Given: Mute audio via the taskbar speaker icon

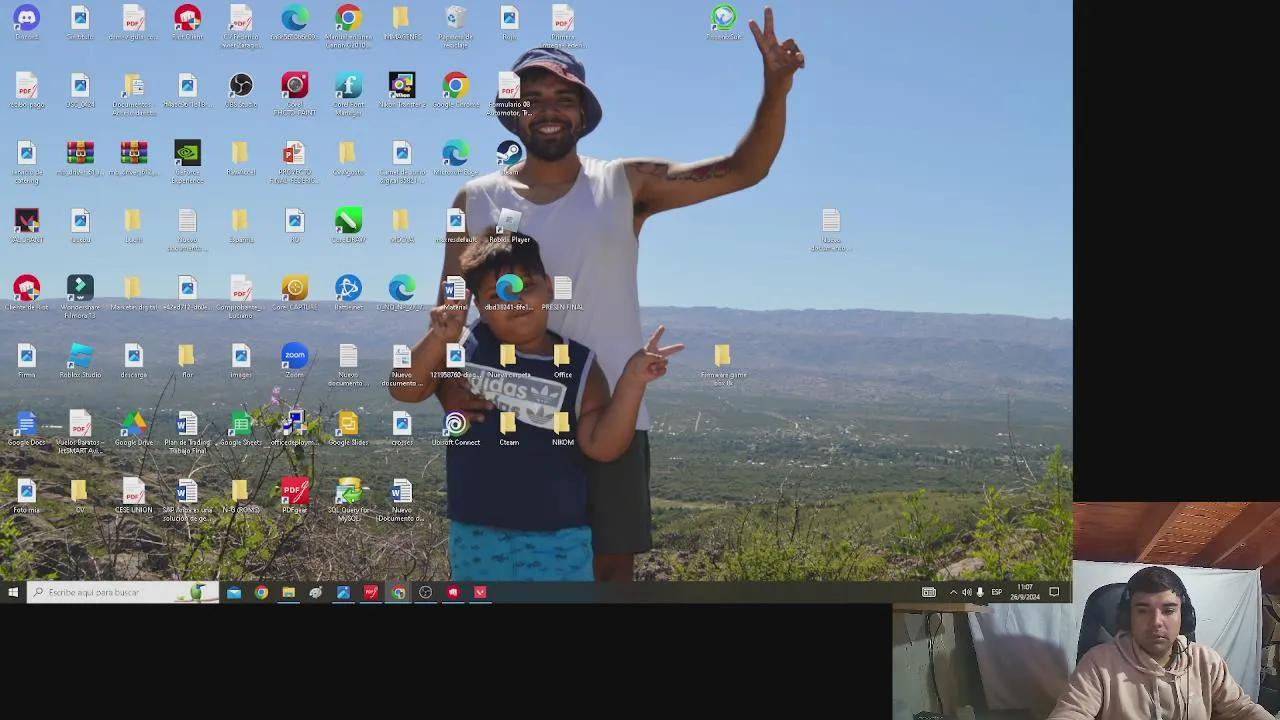Looking at the screenshot, I should [x=967, y=592].
